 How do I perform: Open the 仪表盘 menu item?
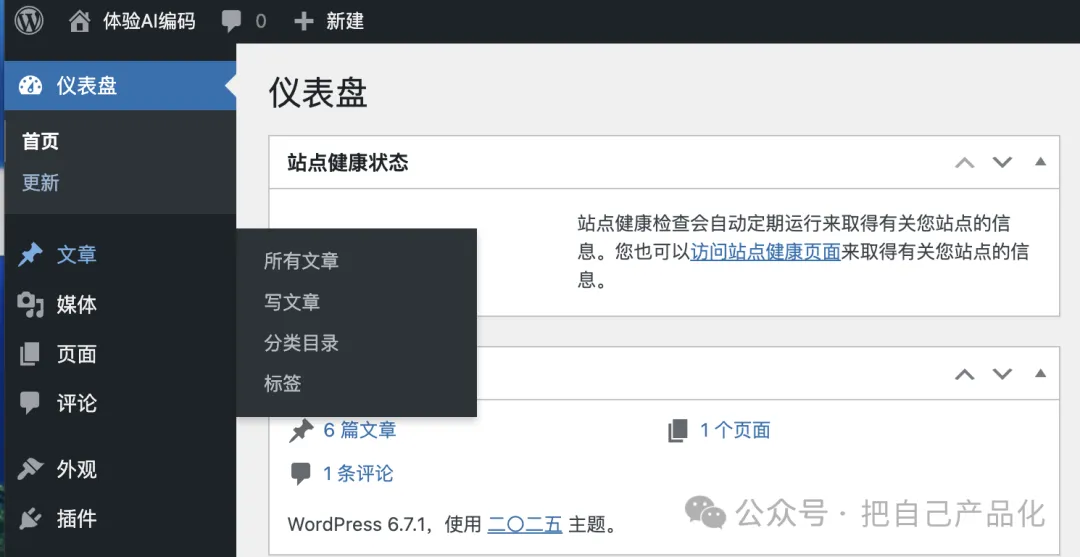coord(121,85)
